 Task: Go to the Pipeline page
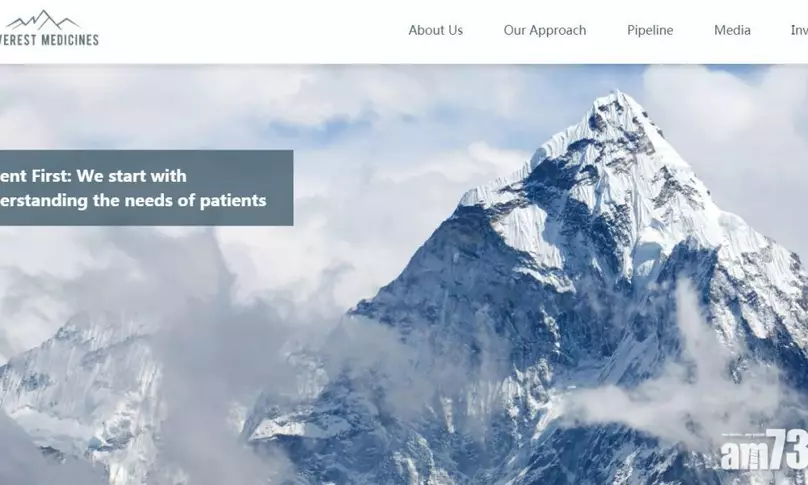(x=650, y=30)
